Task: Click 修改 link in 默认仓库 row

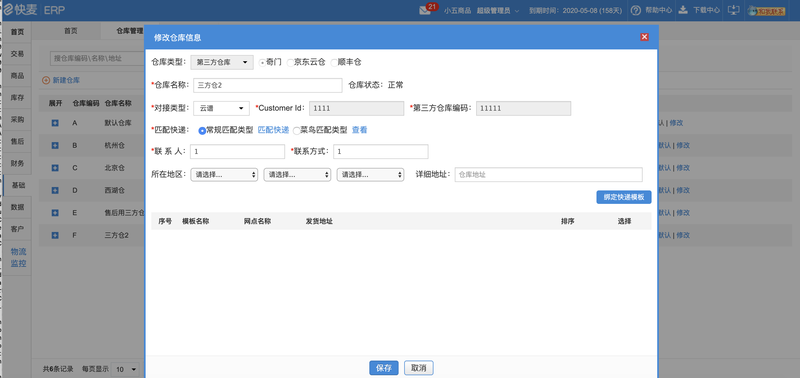Action: click(x=683, y=123)
